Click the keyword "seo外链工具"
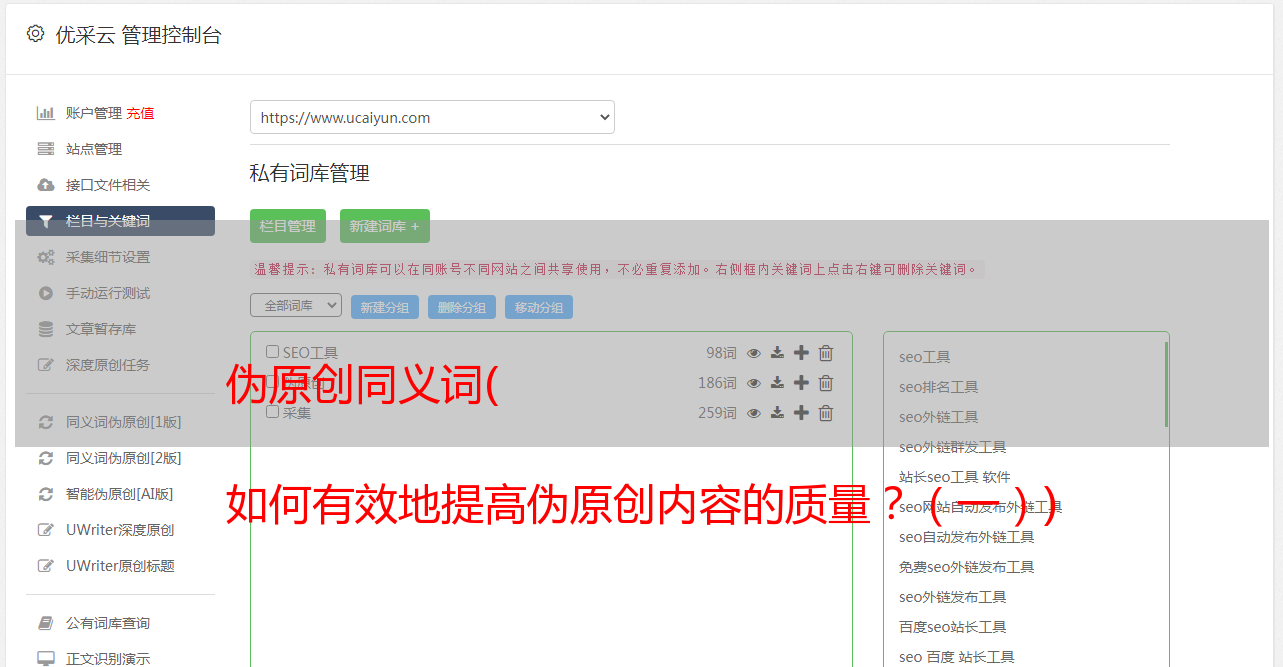 click(939, 417)
